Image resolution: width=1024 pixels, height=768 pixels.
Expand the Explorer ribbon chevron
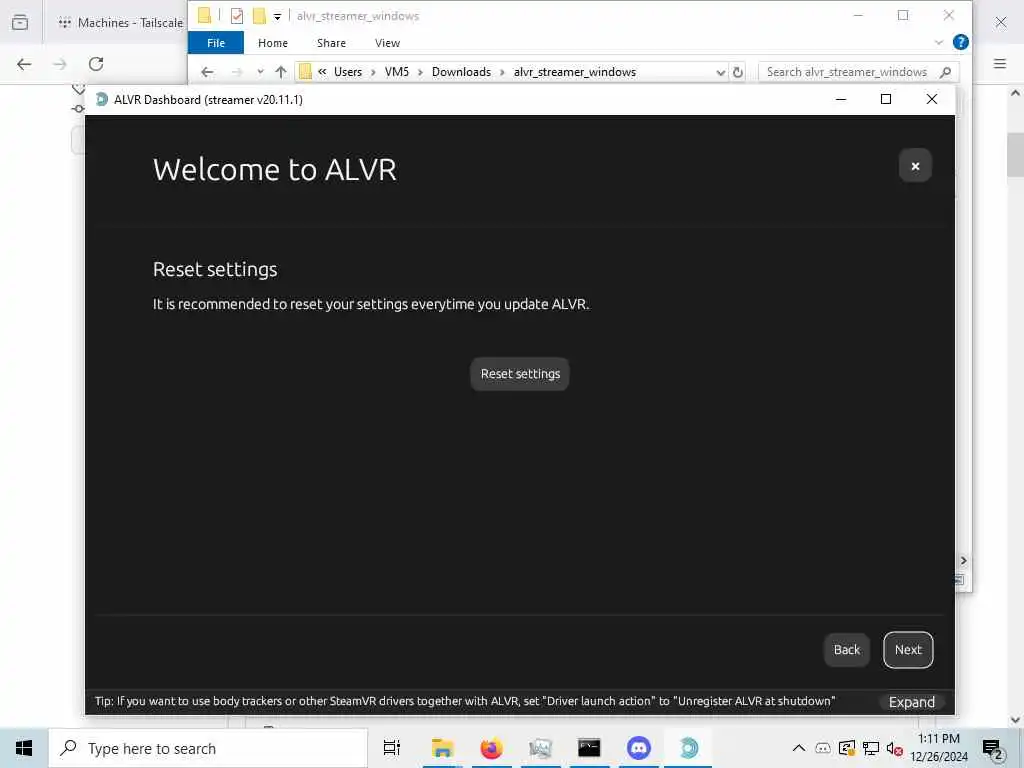pyautogui.click(x=938, y=42)
